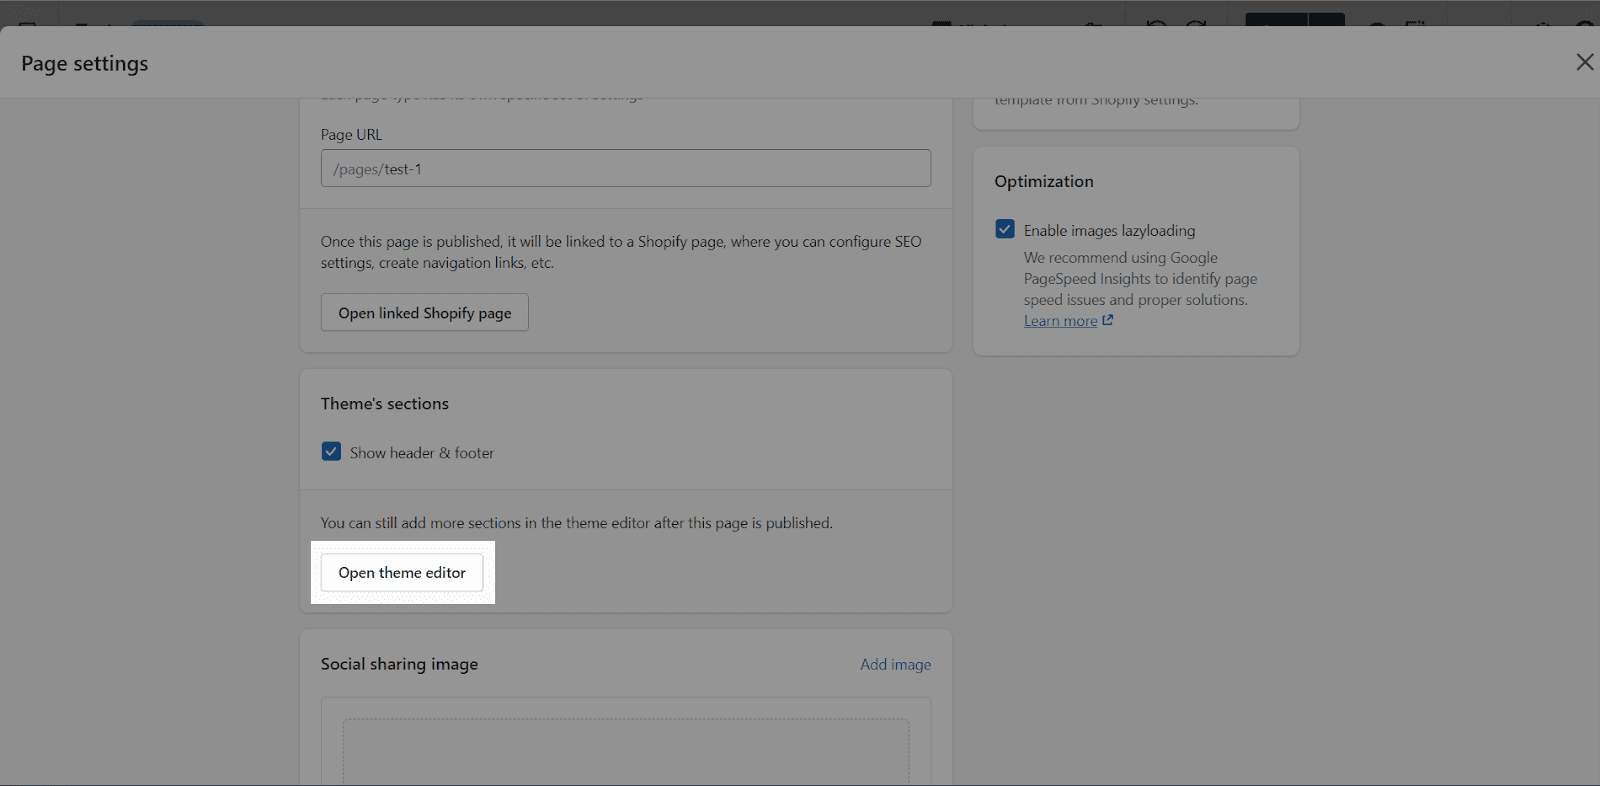
Task: Open linked Shopify page
Action: 425,312
